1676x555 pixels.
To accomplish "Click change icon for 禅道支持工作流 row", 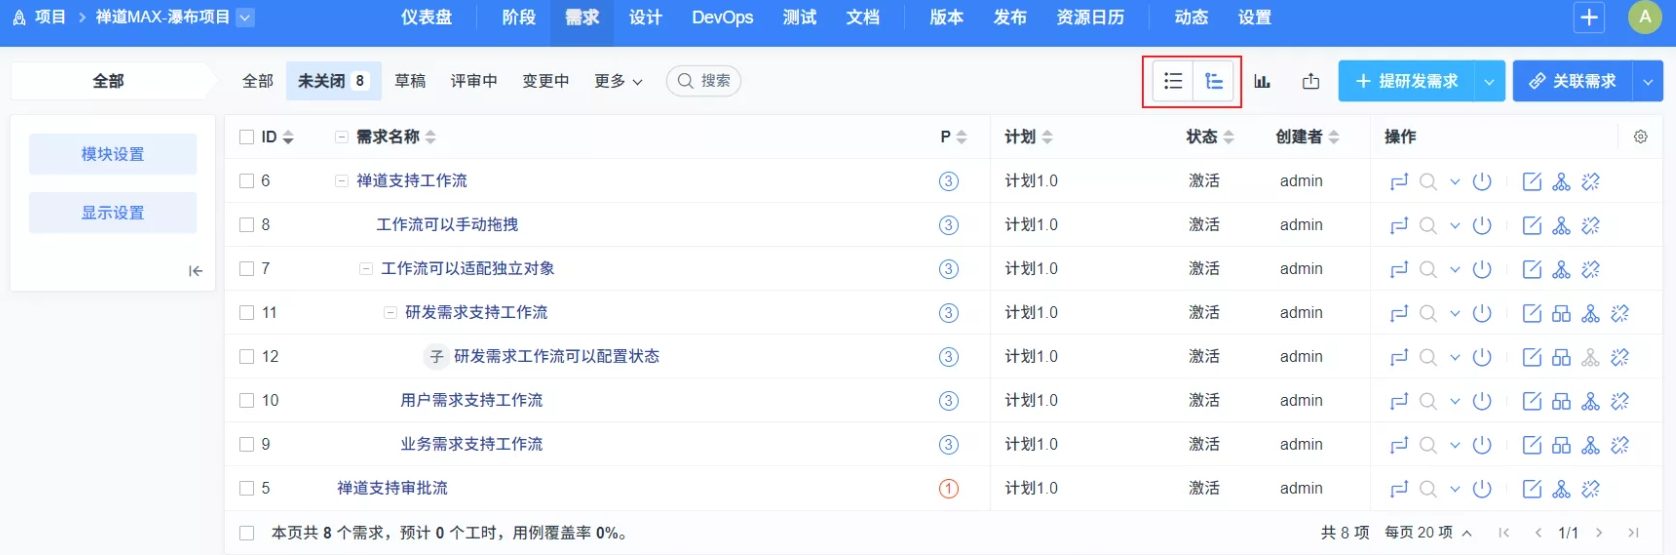I will [1399, 181].
